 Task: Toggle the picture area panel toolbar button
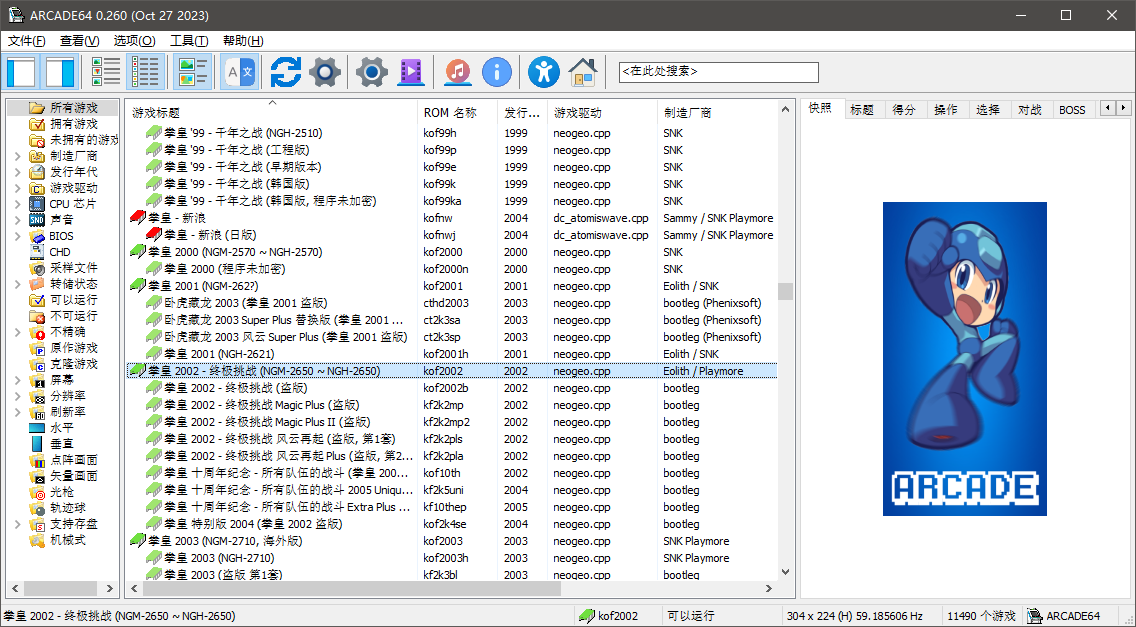coord(59,72)
